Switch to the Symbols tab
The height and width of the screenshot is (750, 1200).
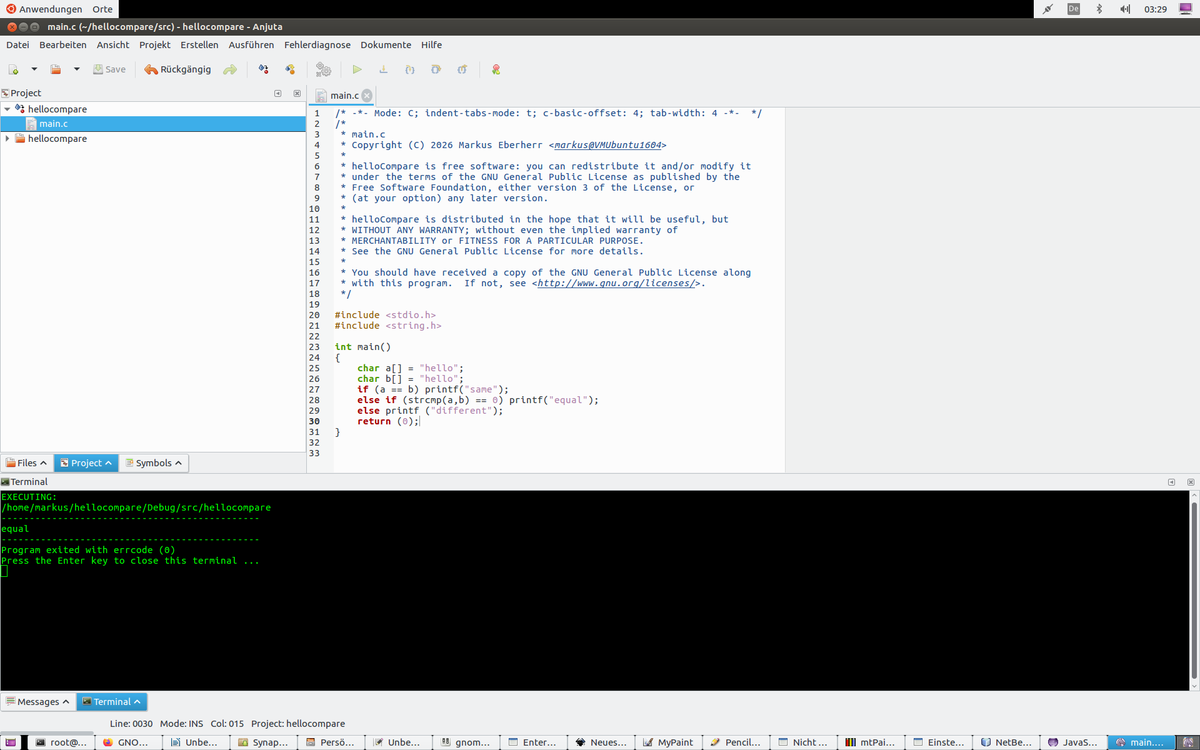153,463
